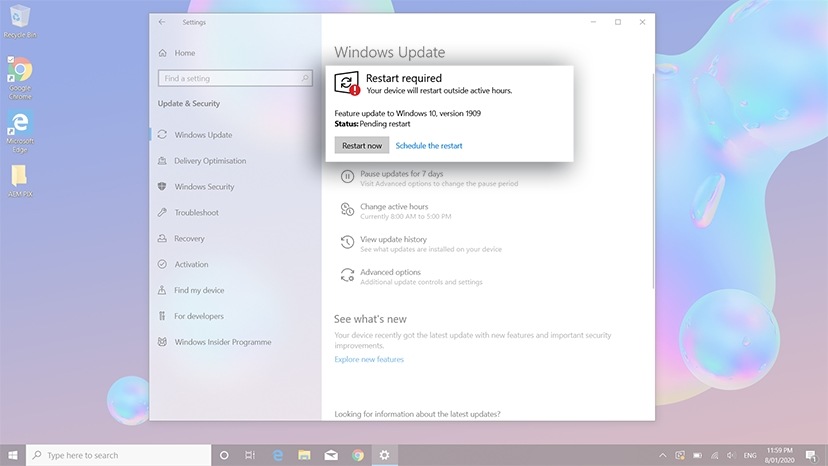Click the Find my device icon
The width and height of the screenshot is (828, 466).
tap(162, 290)
